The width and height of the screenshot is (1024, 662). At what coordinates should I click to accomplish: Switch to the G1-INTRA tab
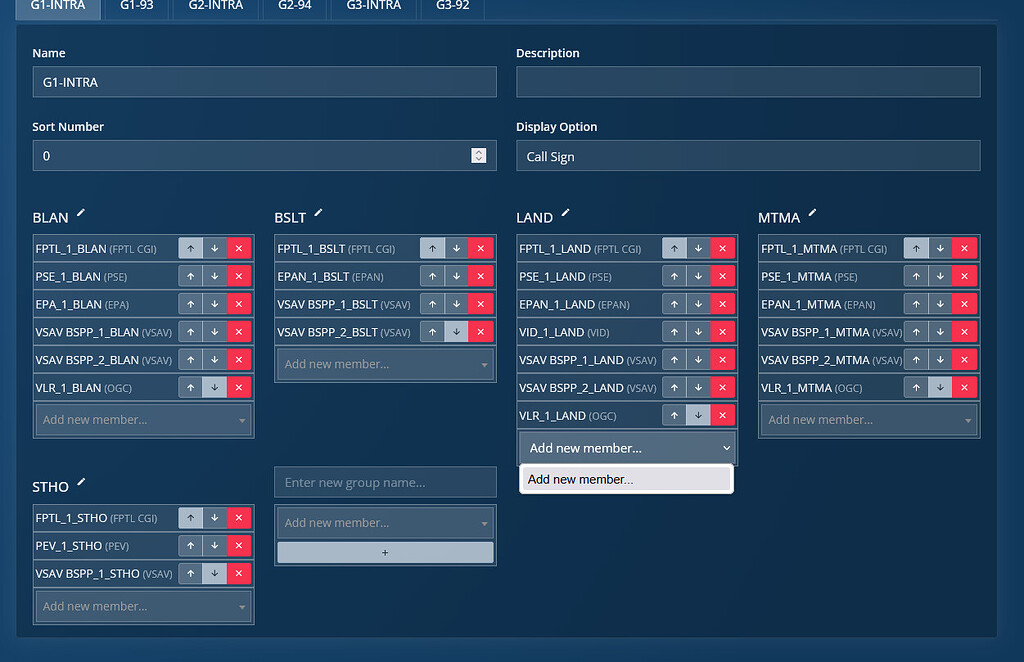coord(58,7)
